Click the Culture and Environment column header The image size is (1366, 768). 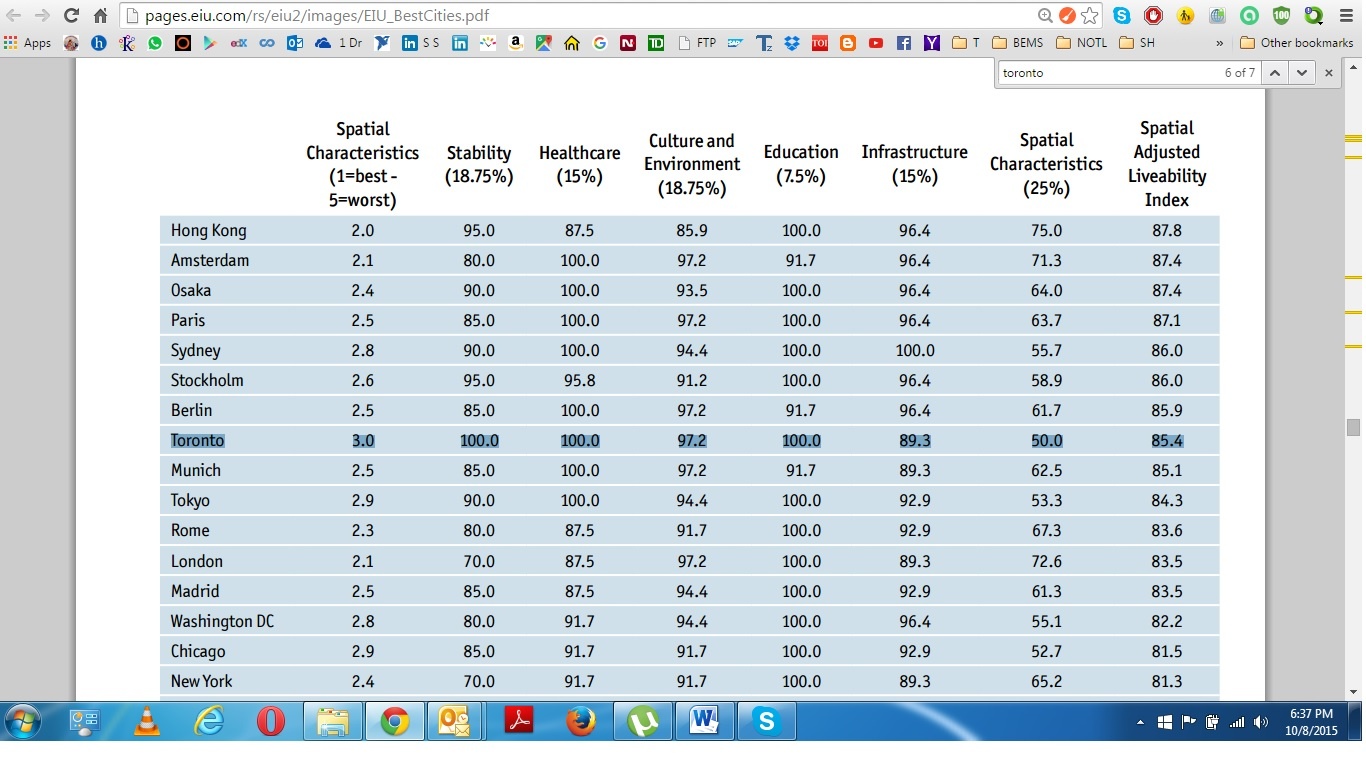coord(692,164)
